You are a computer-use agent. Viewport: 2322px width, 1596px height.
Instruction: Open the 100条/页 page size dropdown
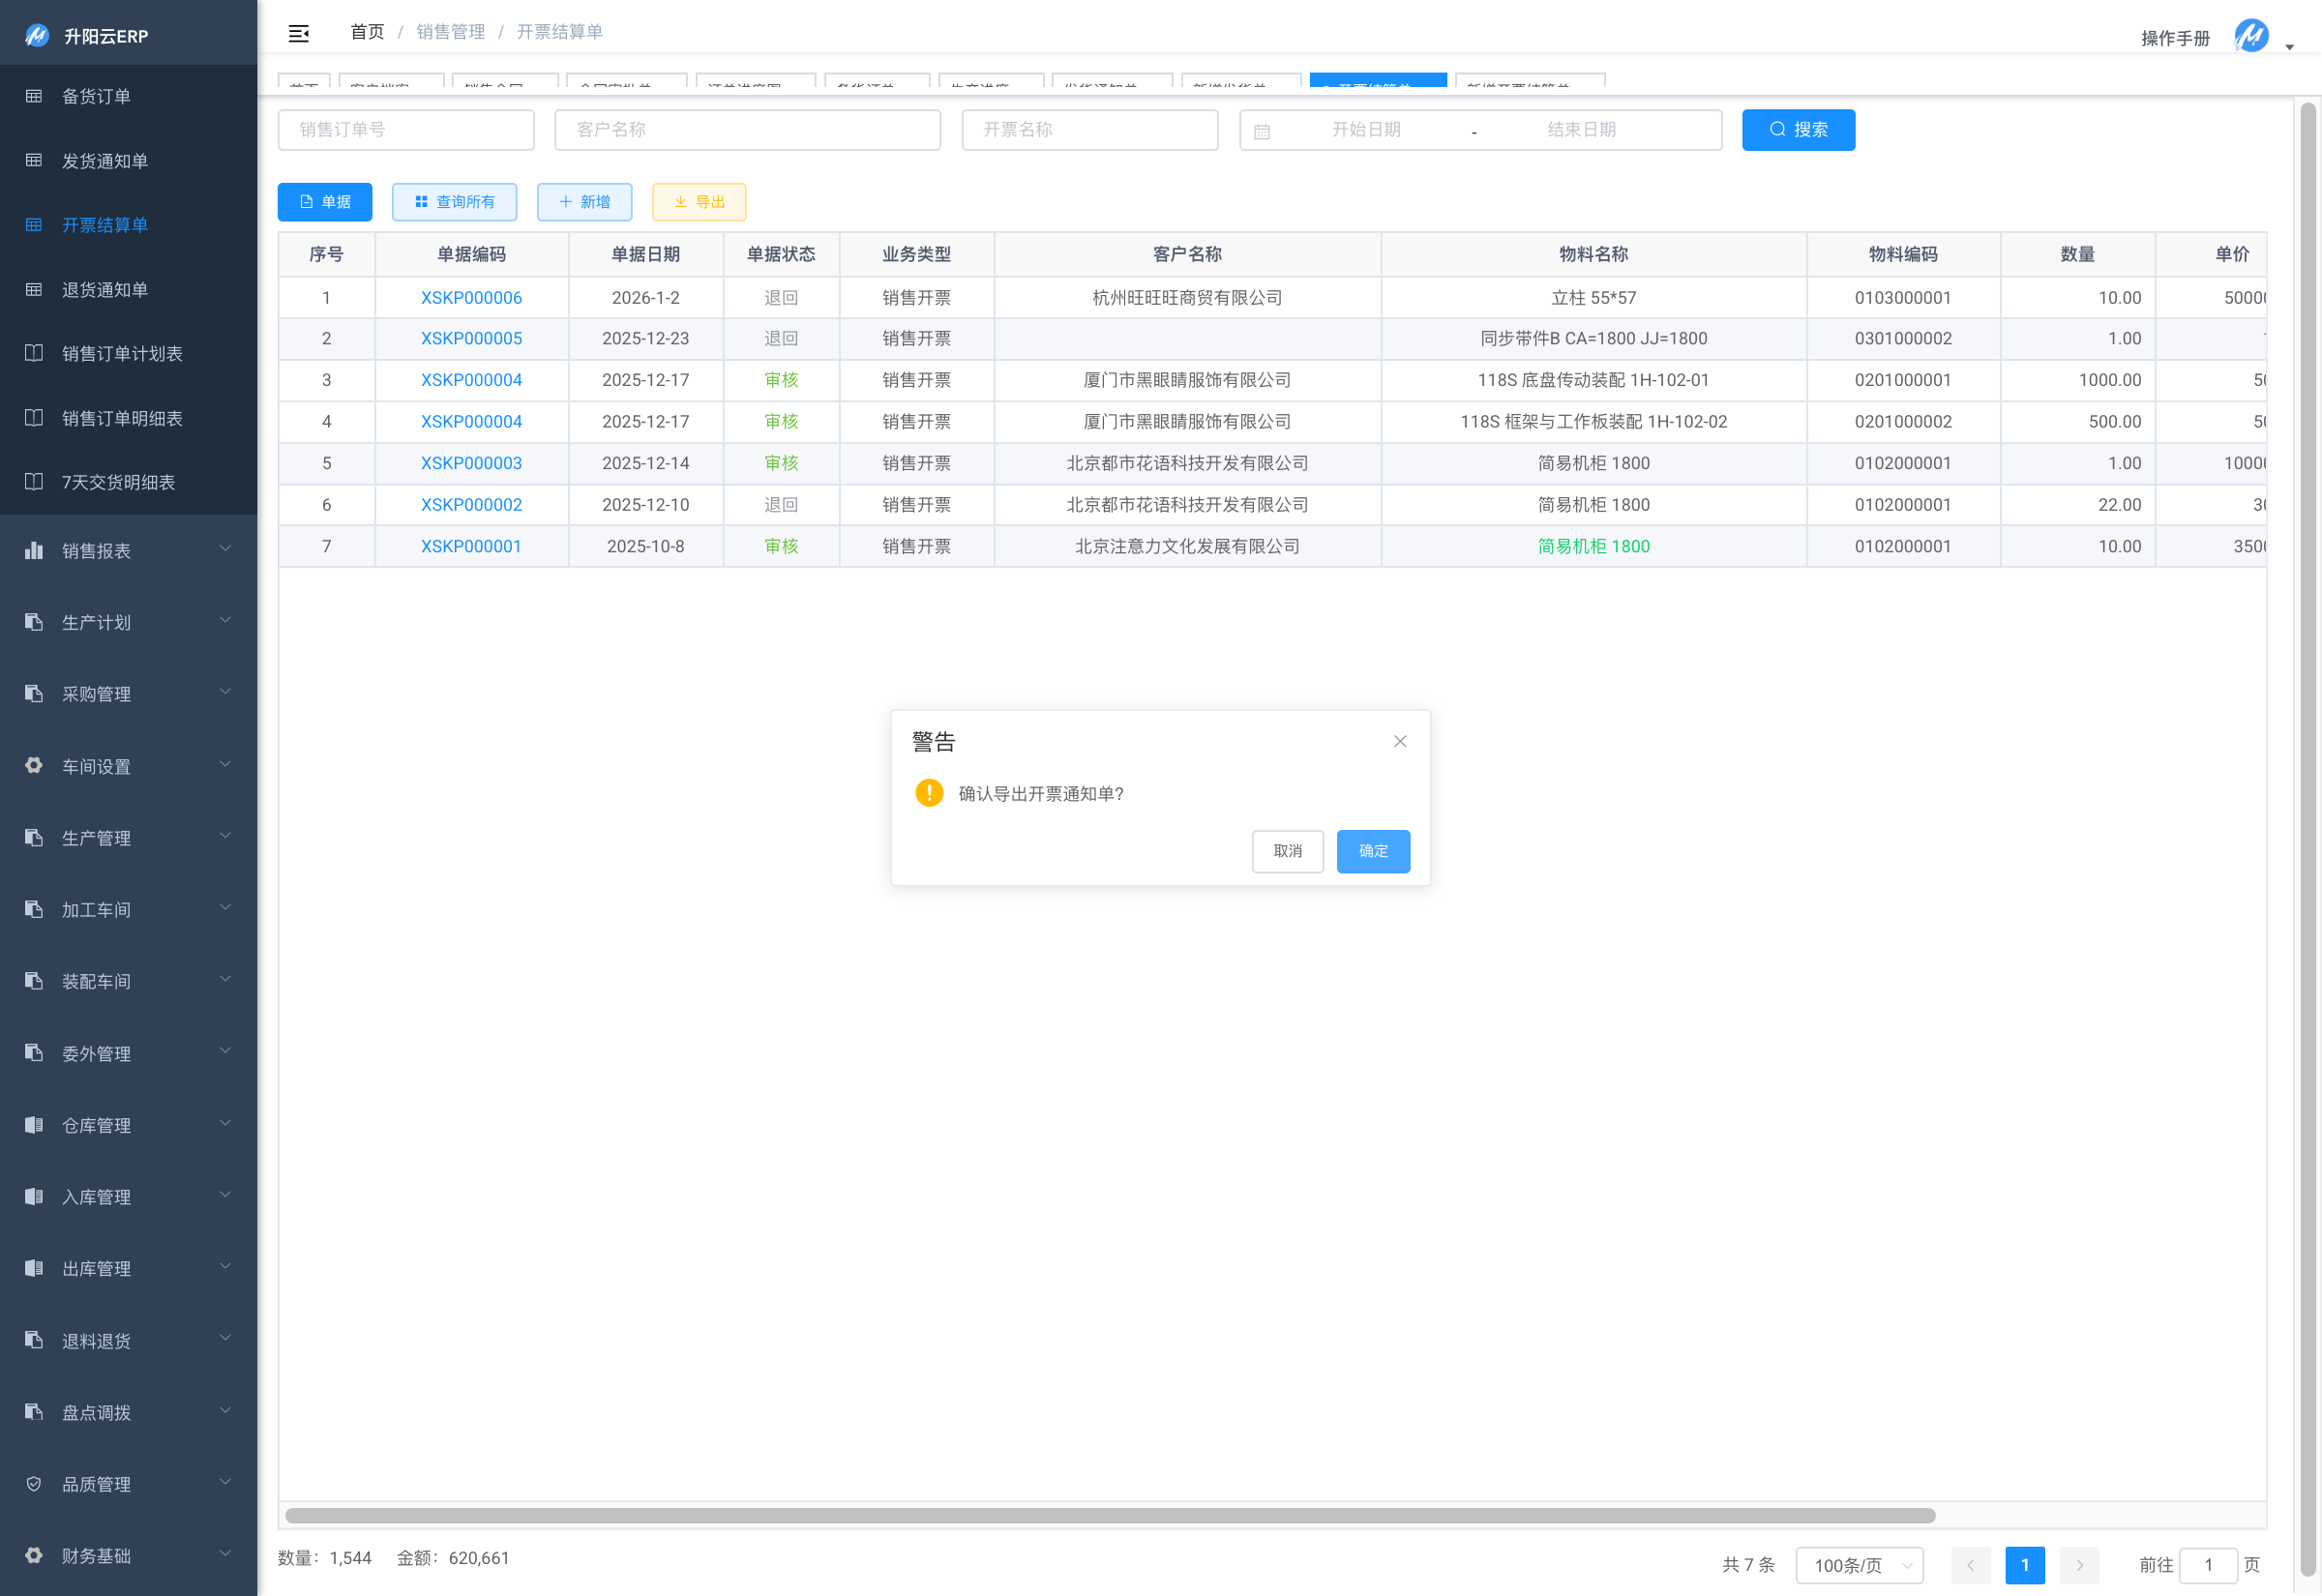click(x=1859, y=1565)
